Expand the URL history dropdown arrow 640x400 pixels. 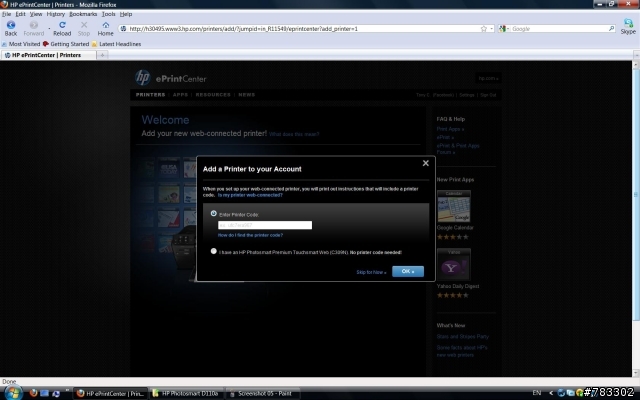point(491,29)
